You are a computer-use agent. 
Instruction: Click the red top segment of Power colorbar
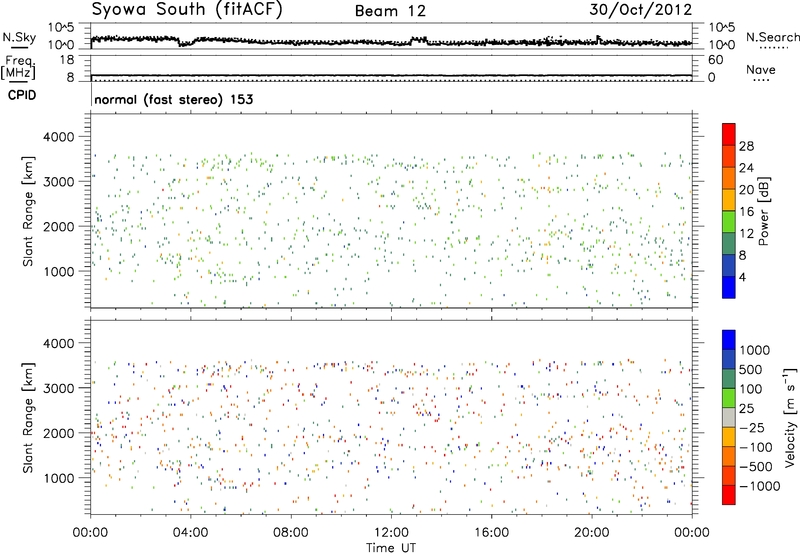pos(729,135)
